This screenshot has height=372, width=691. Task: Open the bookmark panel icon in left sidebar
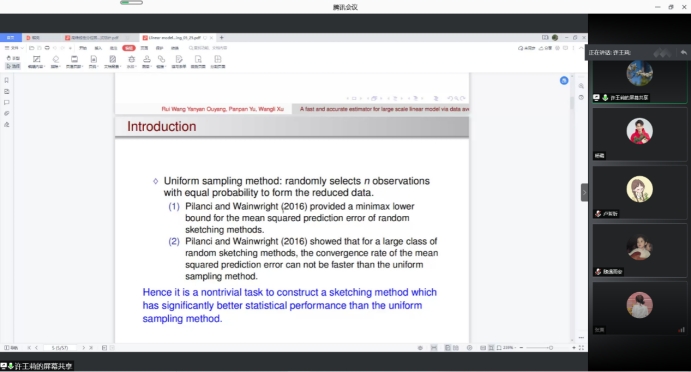pos(7,80)
